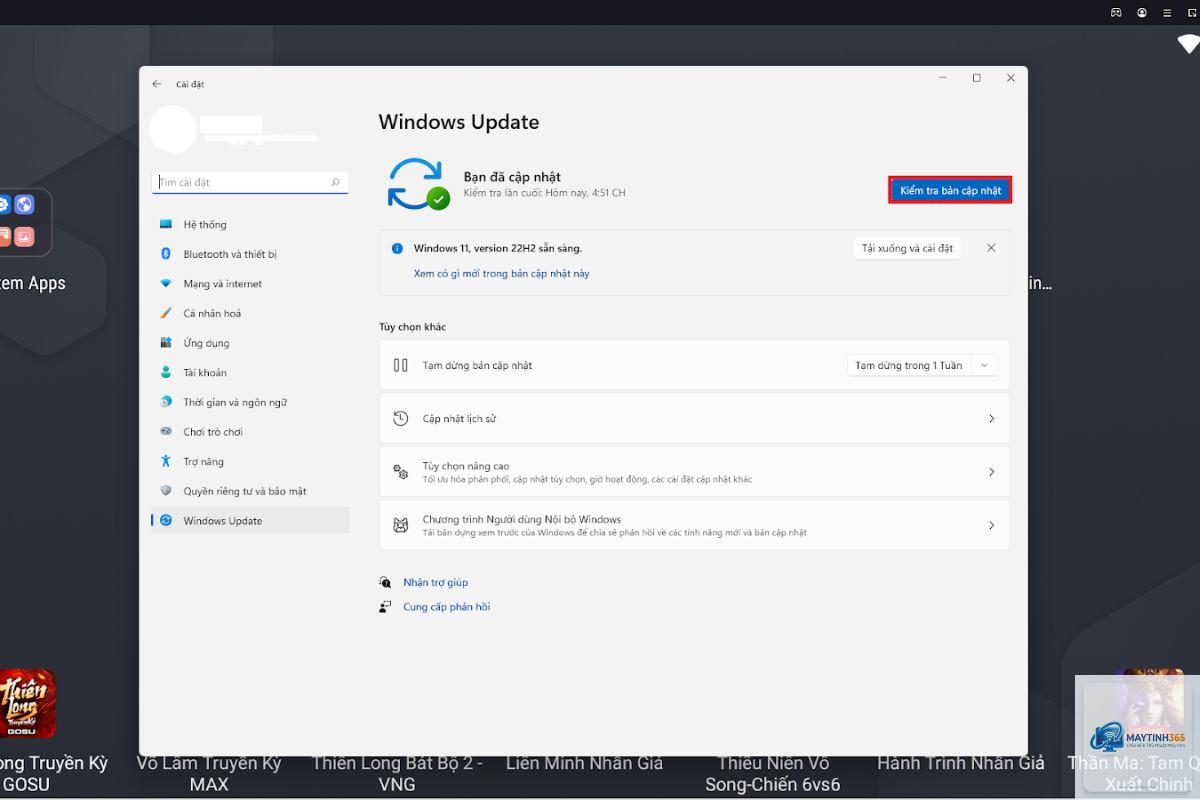Open Bluetooth và thiết bị settings
Screen dimensions: 1200x800
tap(250, 254)
